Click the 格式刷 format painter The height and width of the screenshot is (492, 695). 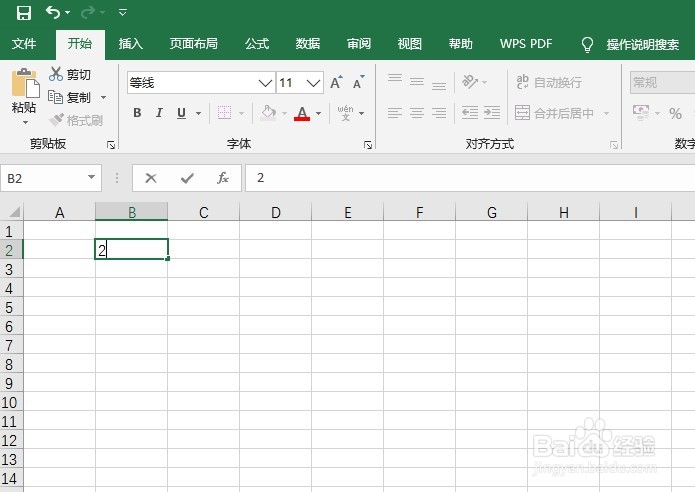point(76,120)
